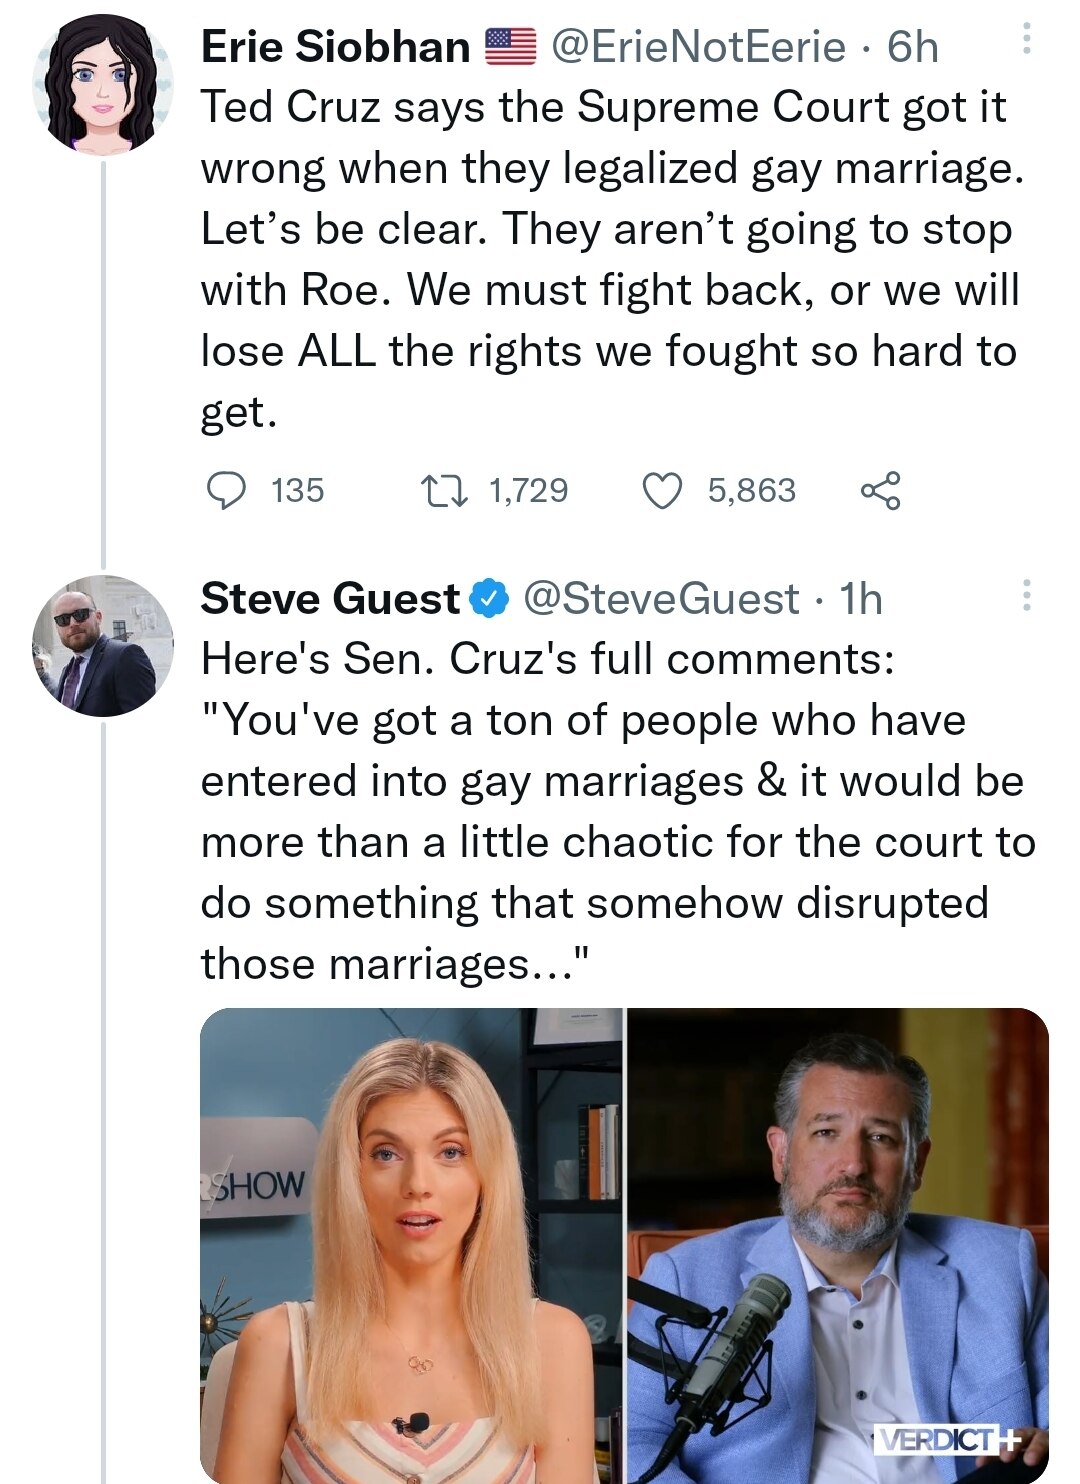The height and width of the screenshot is (1484, 1080).
Task: Click the reply icon on Erie Siobhan's tweet
Action: click(226, 490)
